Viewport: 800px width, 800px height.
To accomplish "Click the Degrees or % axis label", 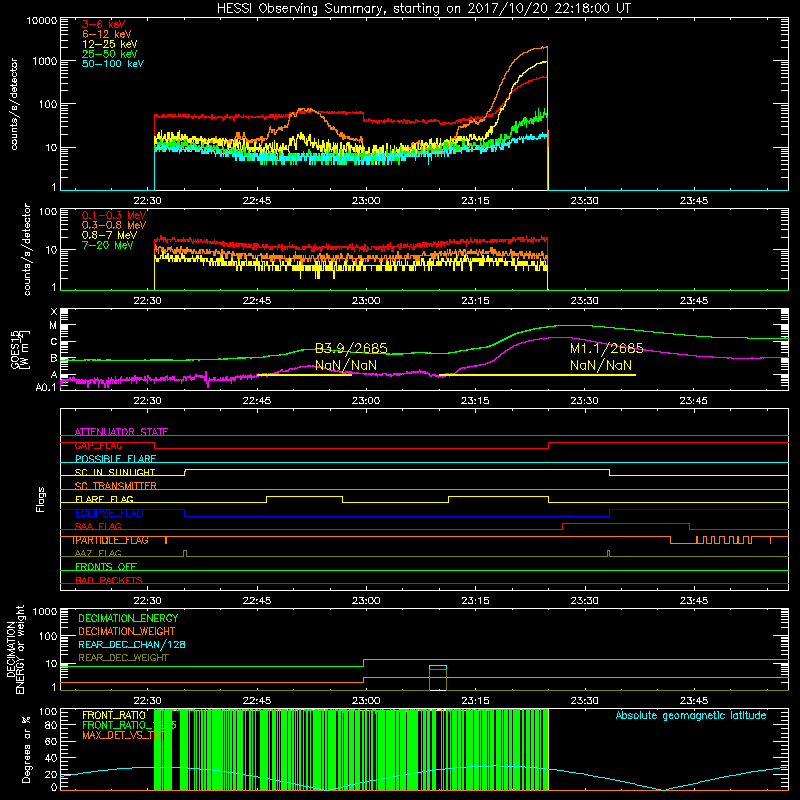I will pyautogui.click(x=26, y=749).
